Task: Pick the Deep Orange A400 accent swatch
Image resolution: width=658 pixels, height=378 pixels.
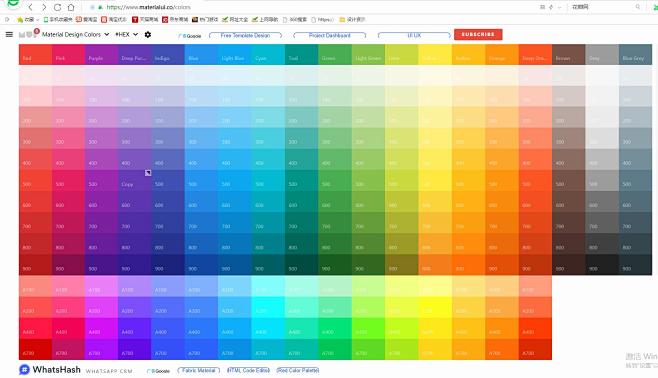Action: pos(535,328)
